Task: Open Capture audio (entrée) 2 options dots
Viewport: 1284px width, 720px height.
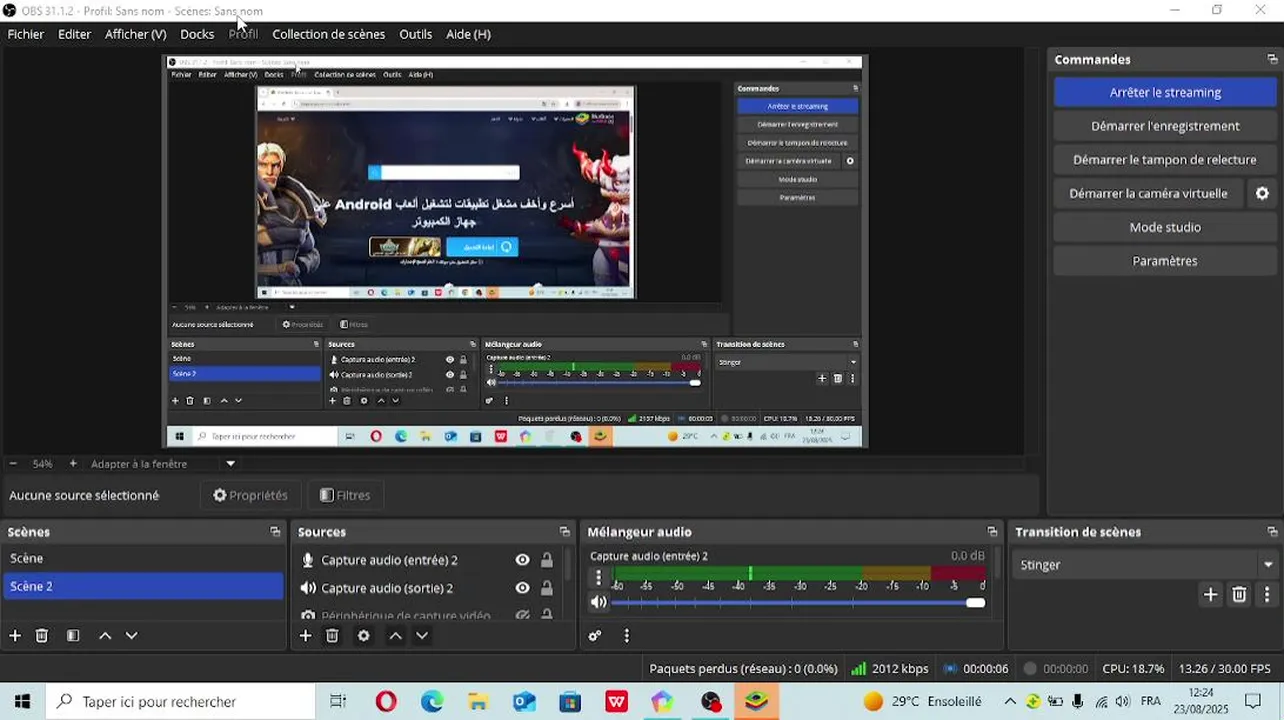Action: click(x=598, y=578)
